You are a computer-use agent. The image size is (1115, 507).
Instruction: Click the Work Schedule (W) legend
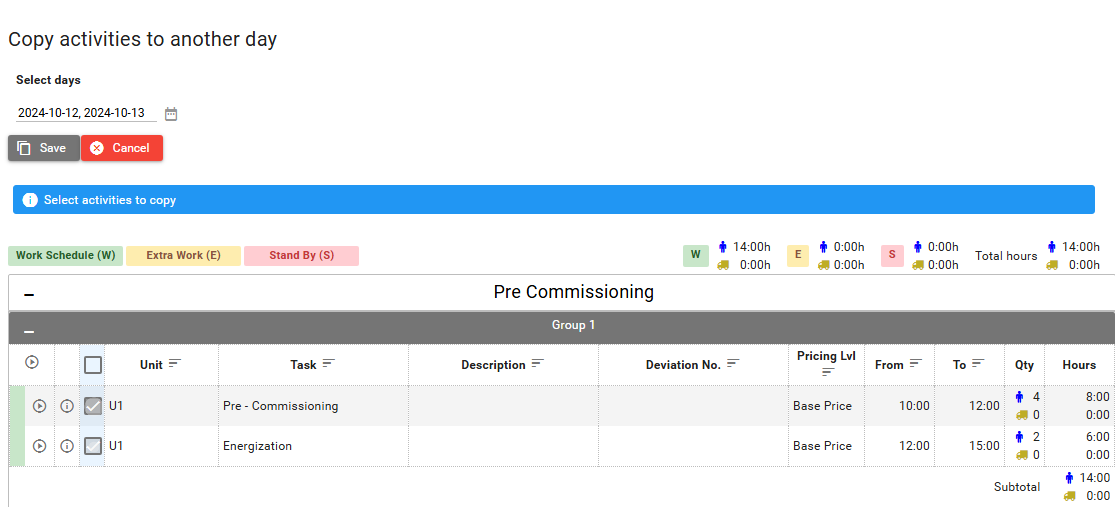(65, 255)
